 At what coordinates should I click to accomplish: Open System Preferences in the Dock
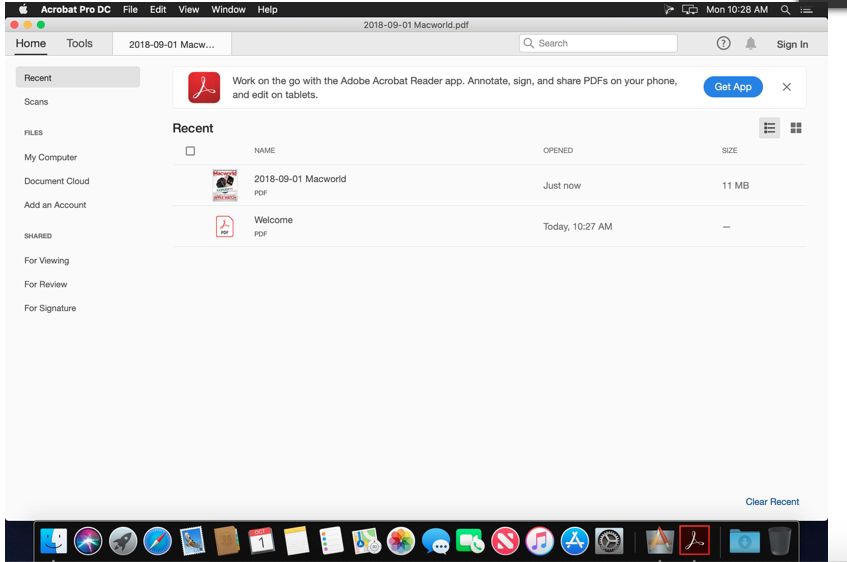point(609,541)
